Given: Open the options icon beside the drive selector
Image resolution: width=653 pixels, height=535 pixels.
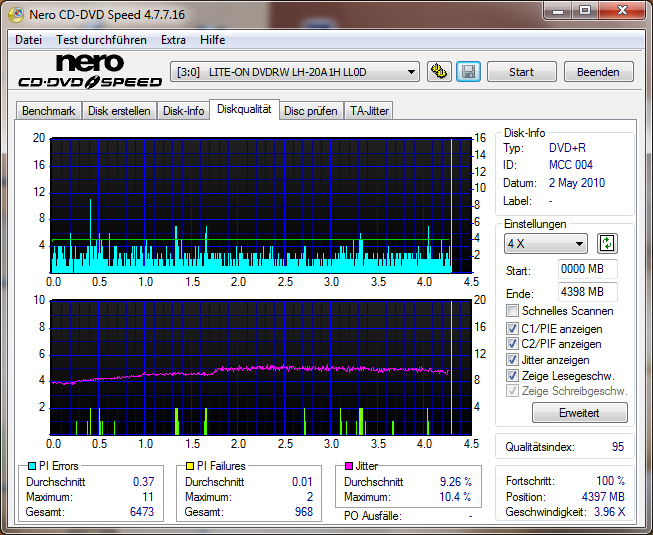Looking at the screenshot, I should 439,72.
